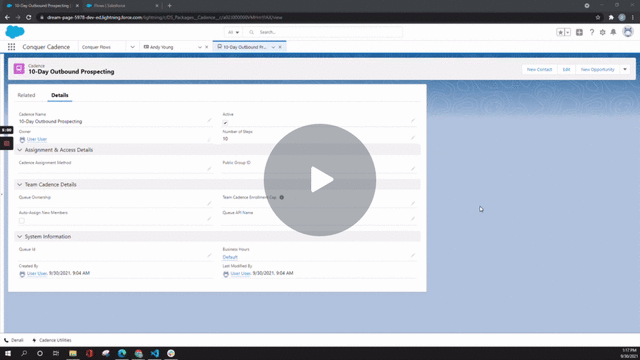Image resolution: width=640 pixels, height=360 pixels.
Task: Open Chrome extensions puzzle icon
Action: pyautogui.click(x=611, y=18)
